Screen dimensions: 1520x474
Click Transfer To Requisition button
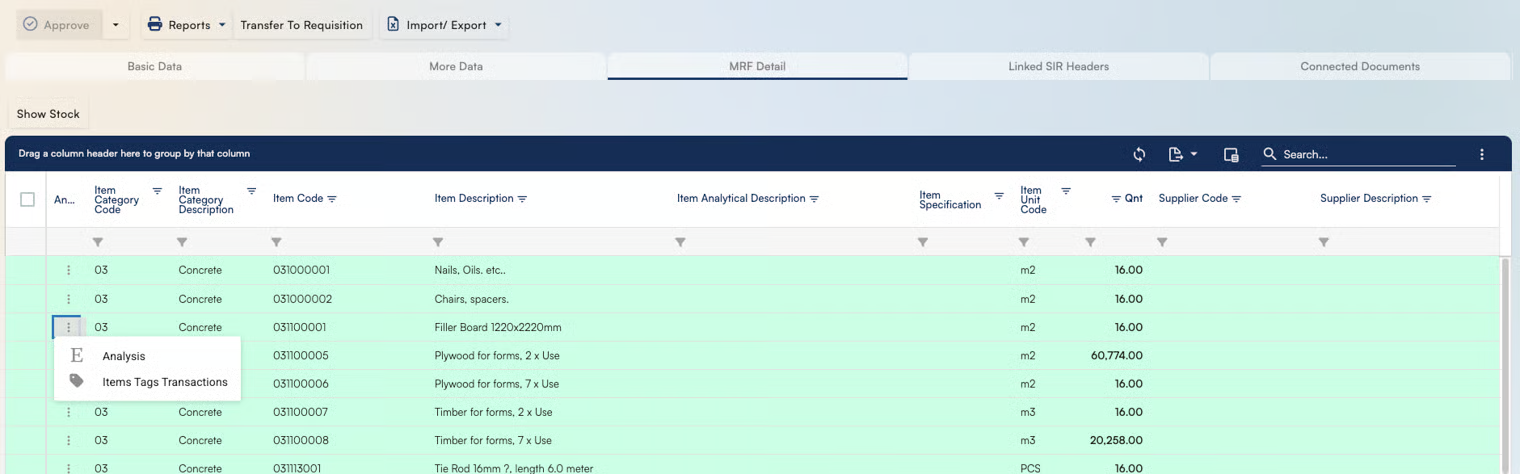point(301,25)
